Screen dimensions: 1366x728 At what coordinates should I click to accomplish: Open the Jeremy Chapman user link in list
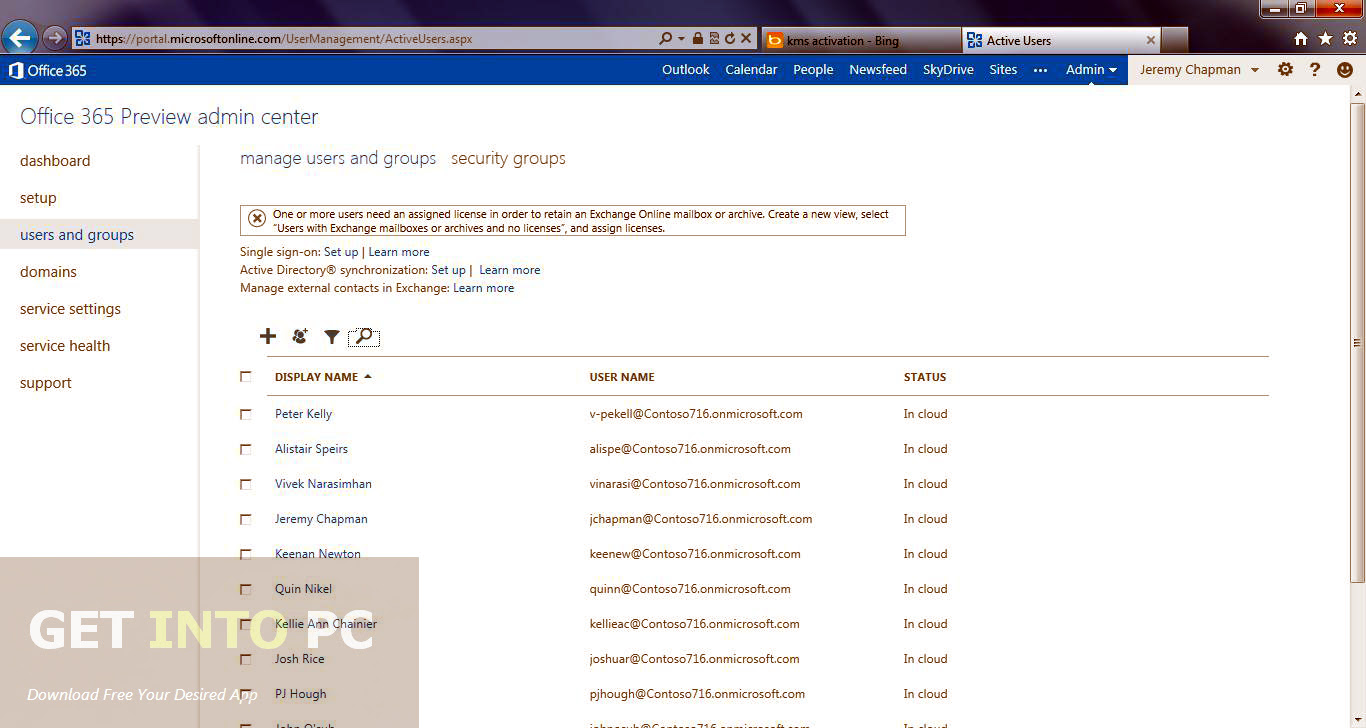321,519
